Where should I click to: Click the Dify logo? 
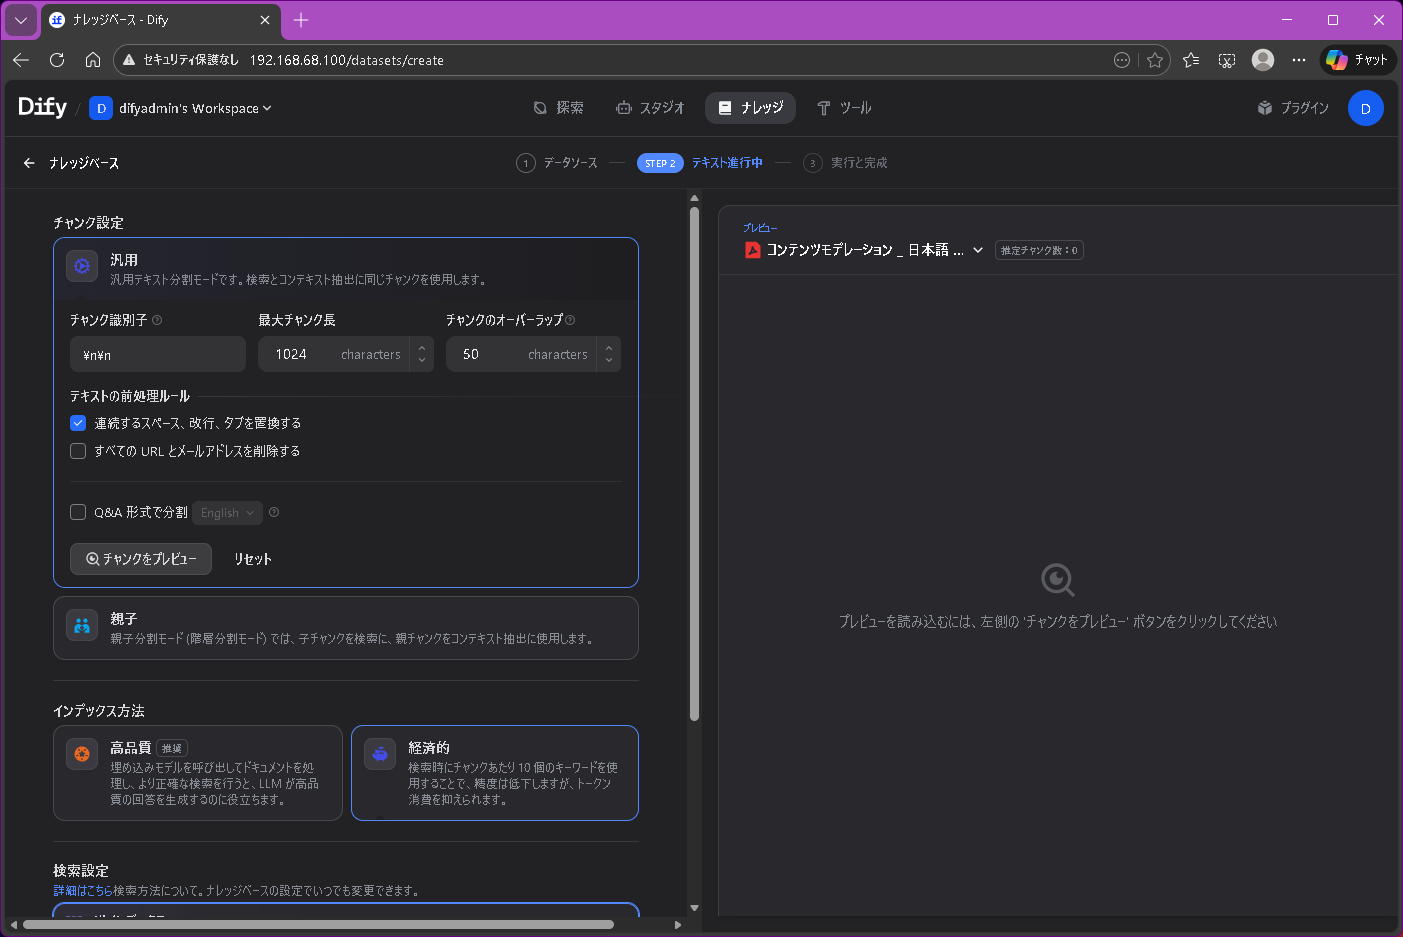(38, 107)
